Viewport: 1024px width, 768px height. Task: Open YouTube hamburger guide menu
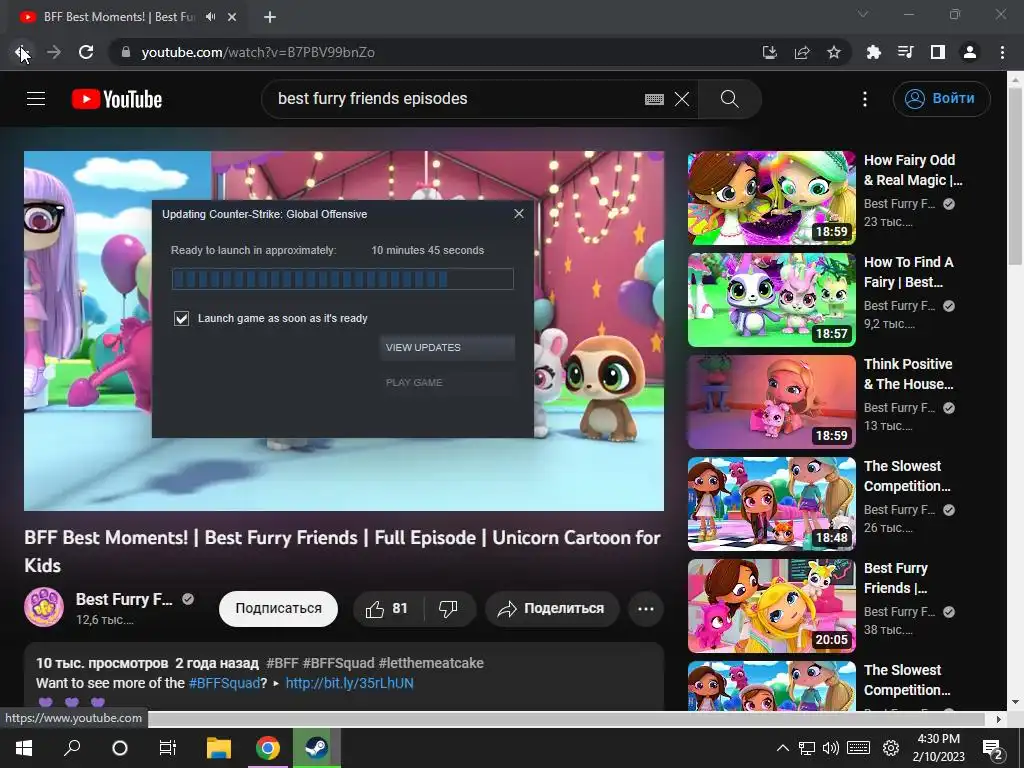36,99
